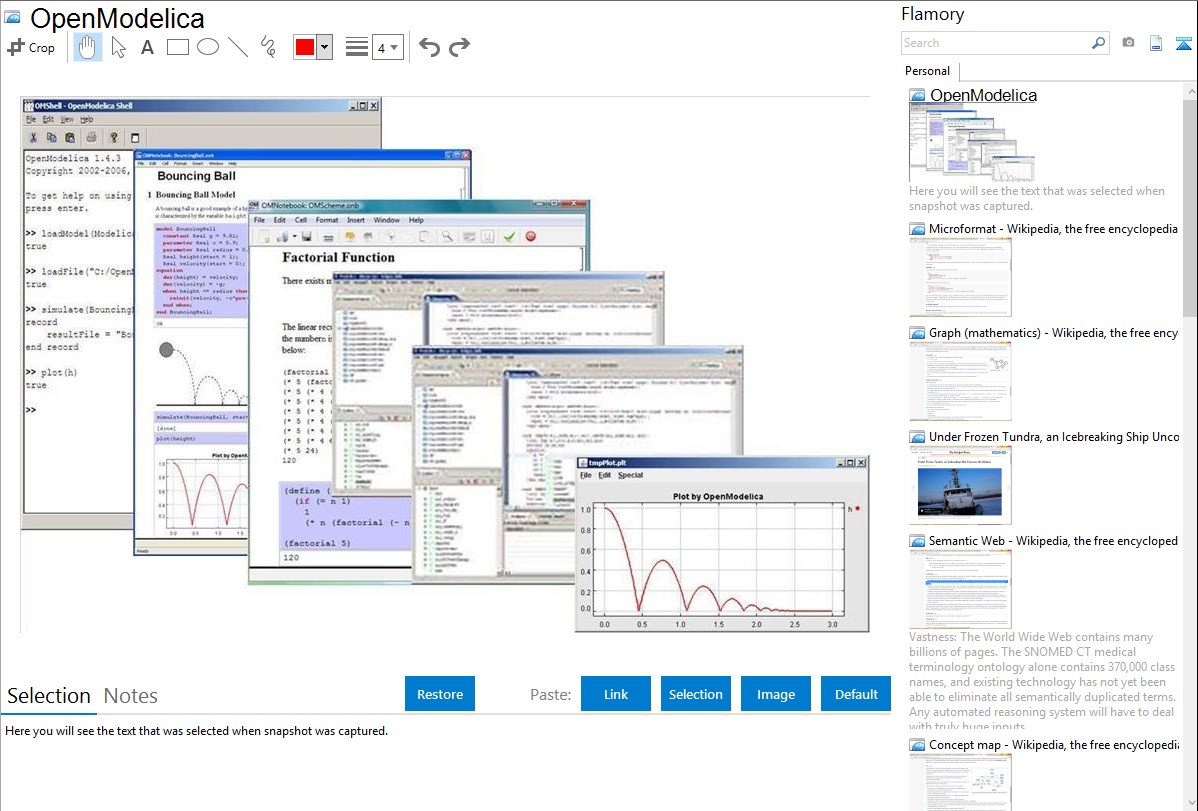1198x811 pixels.
Task: Switch to the Notes tab
Action: tap(131, 695)
